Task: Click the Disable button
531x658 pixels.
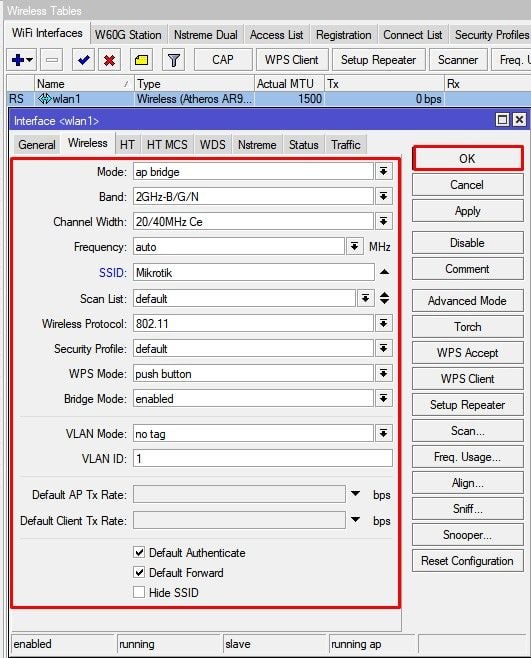Action: point(467,243)
